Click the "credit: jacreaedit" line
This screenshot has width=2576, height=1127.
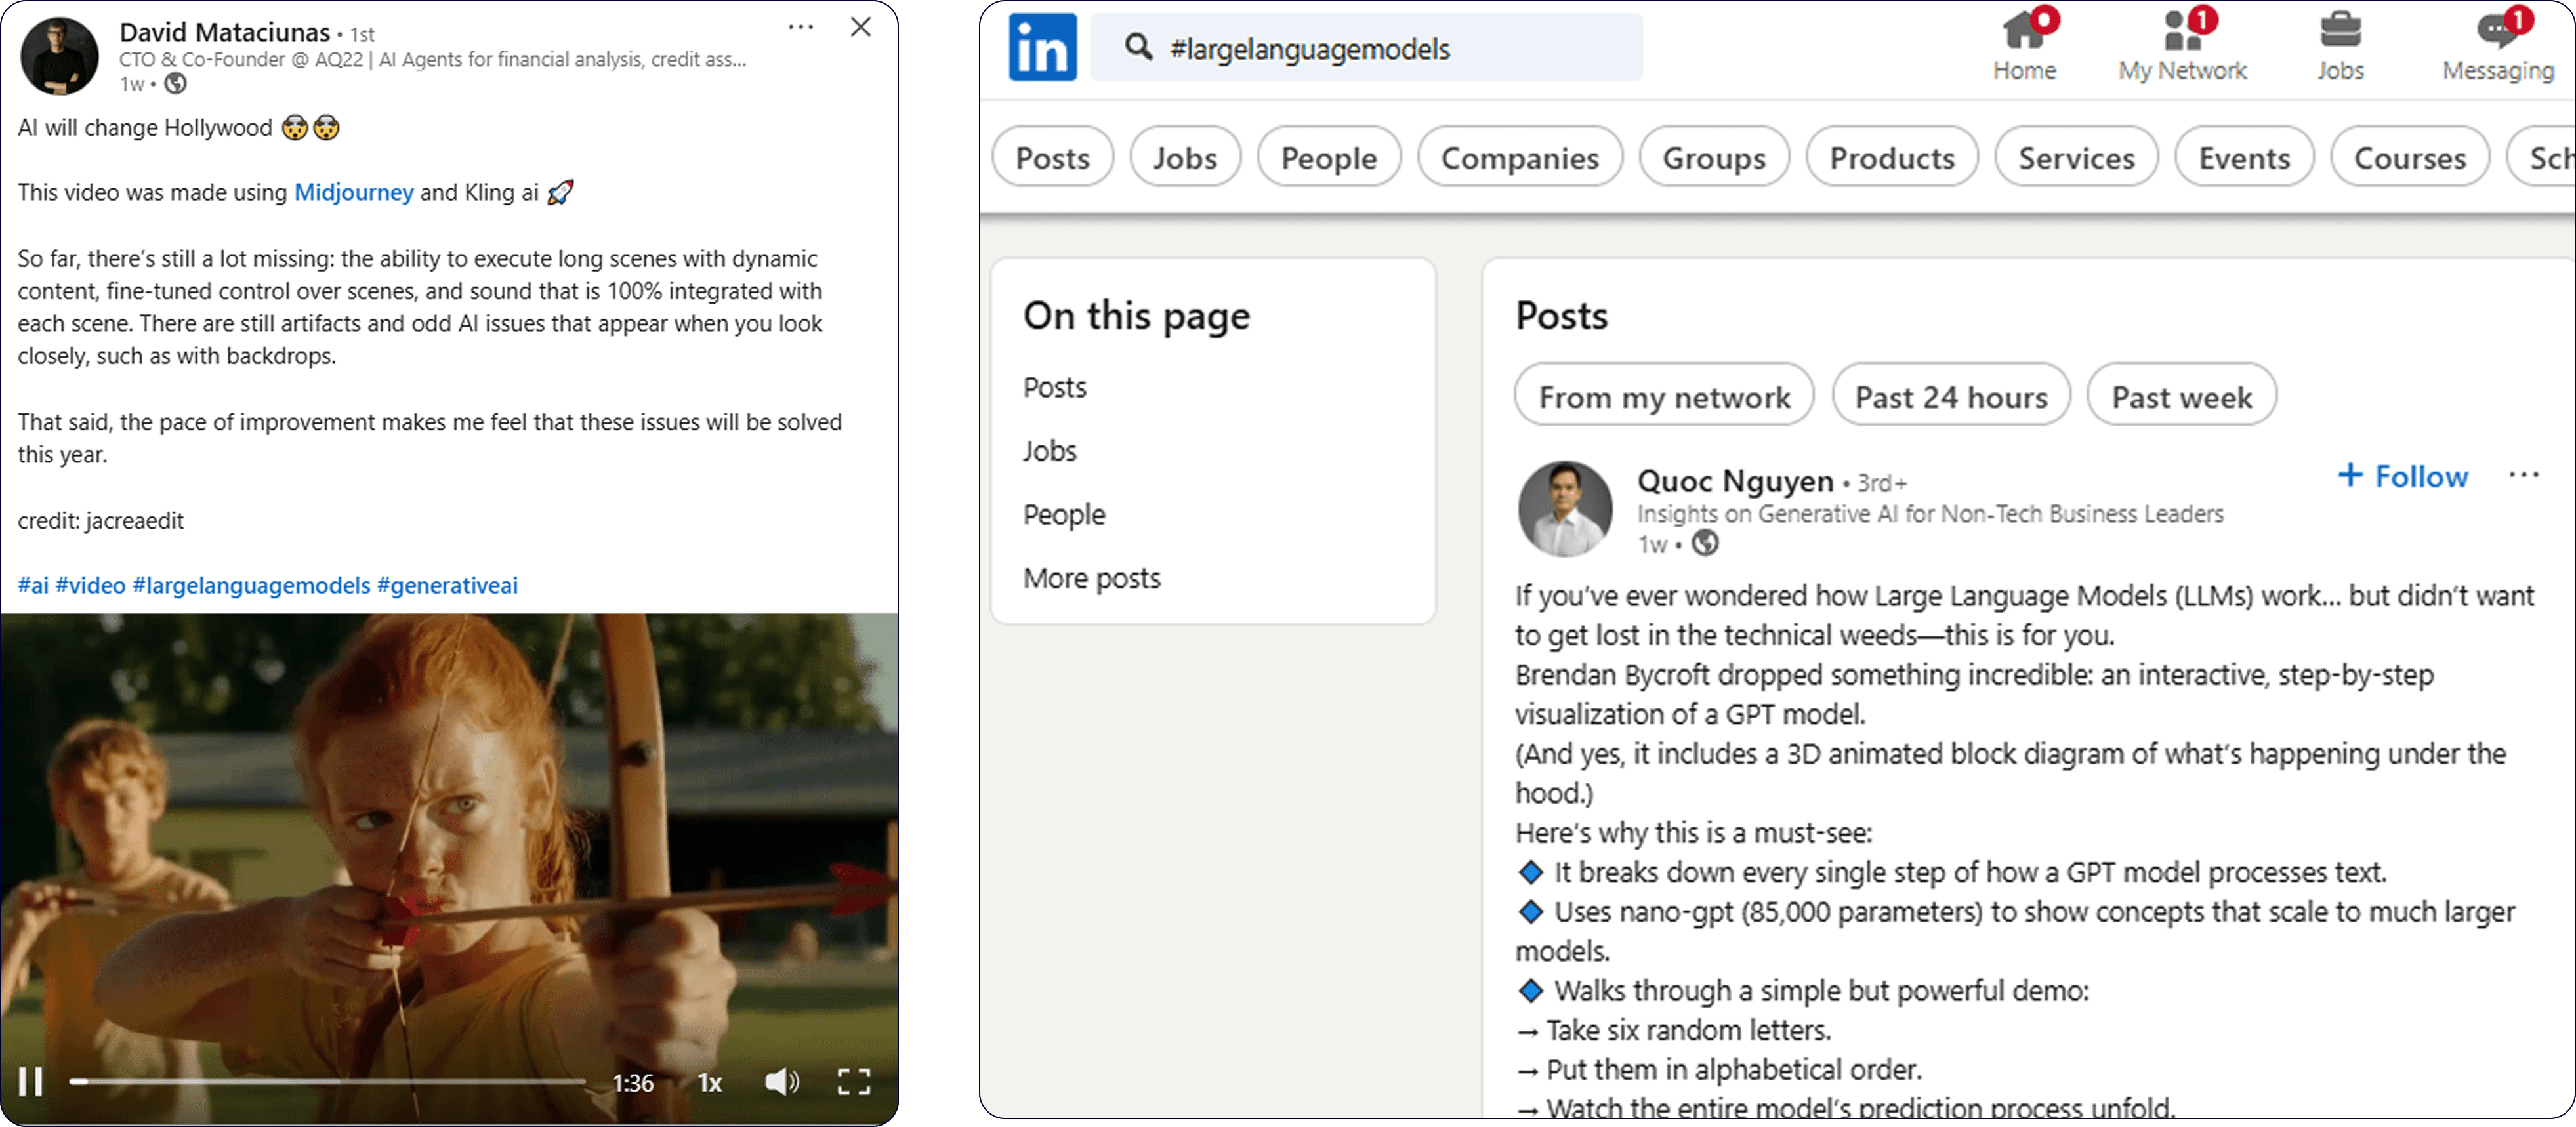pyautogui.click(x=101, y=521)
